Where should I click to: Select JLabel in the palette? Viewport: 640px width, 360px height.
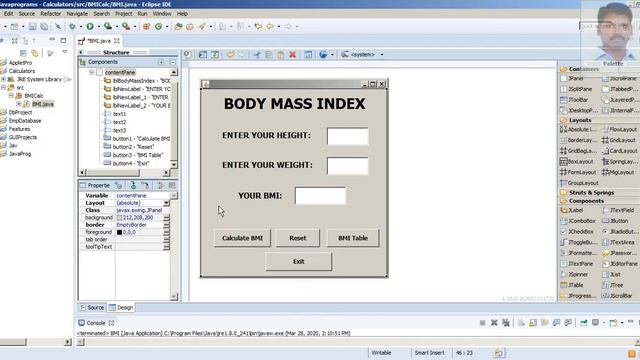(x=572, y=210)
